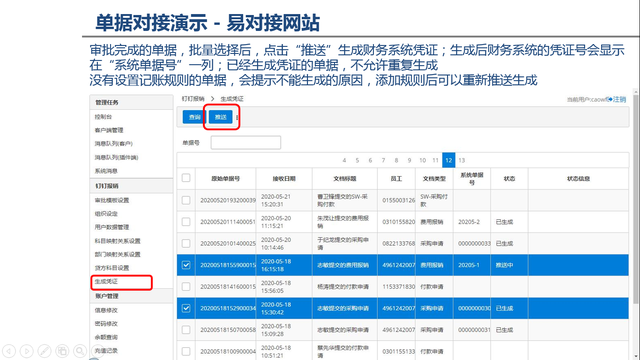This screenshot has height=360, width=640.
Task: Click the 接收日期 column header
Action: (284, 179)
